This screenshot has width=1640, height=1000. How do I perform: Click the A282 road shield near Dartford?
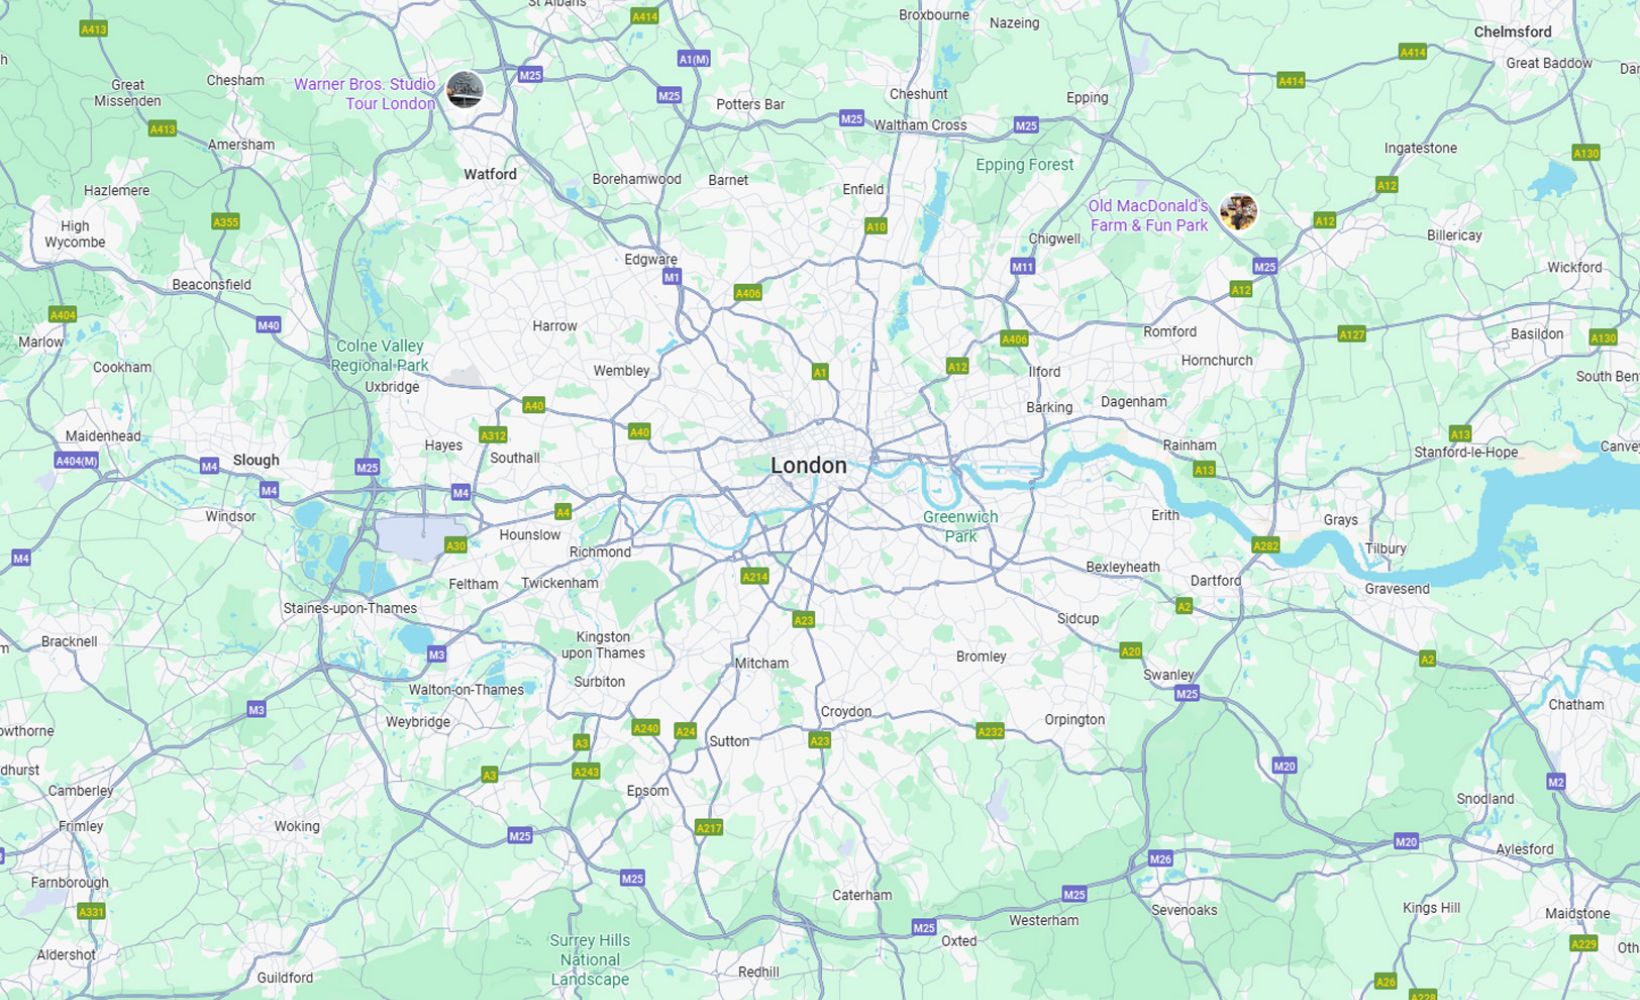pyautogui.click(x=1266, y=546)
